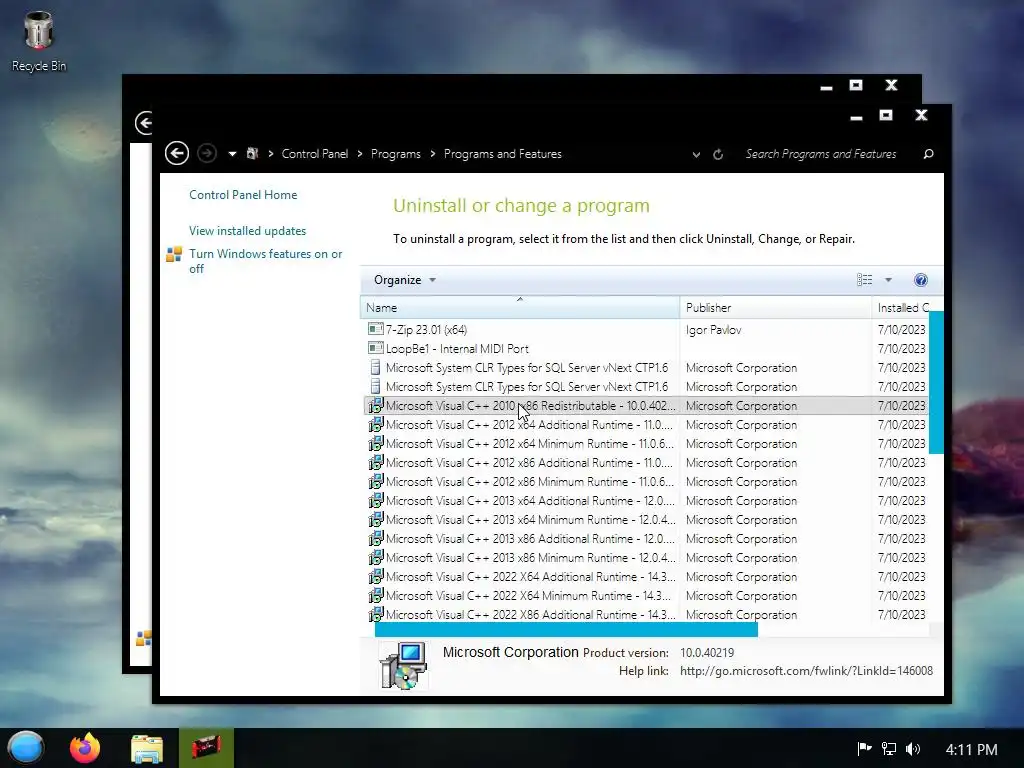Click the search magnifier icon

click(928, 154)
